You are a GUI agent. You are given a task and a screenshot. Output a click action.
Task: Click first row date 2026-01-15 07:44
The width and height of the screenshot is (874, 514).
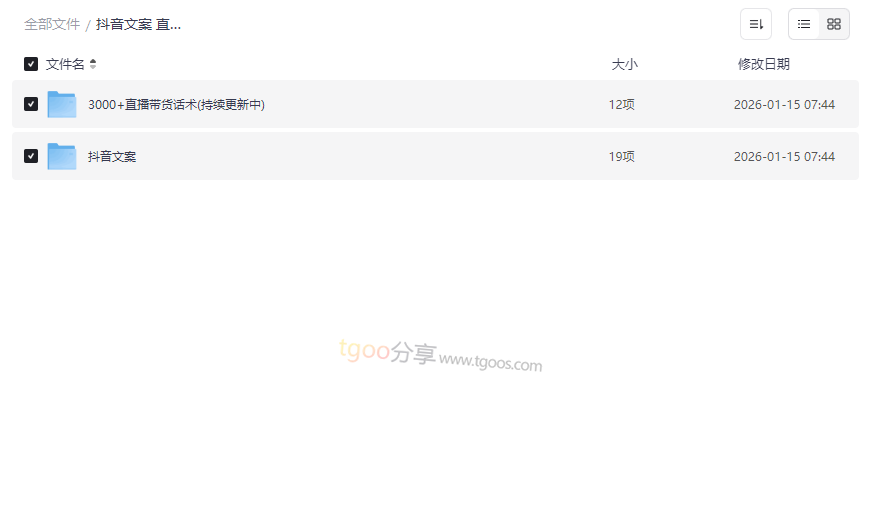coord(784,105)
